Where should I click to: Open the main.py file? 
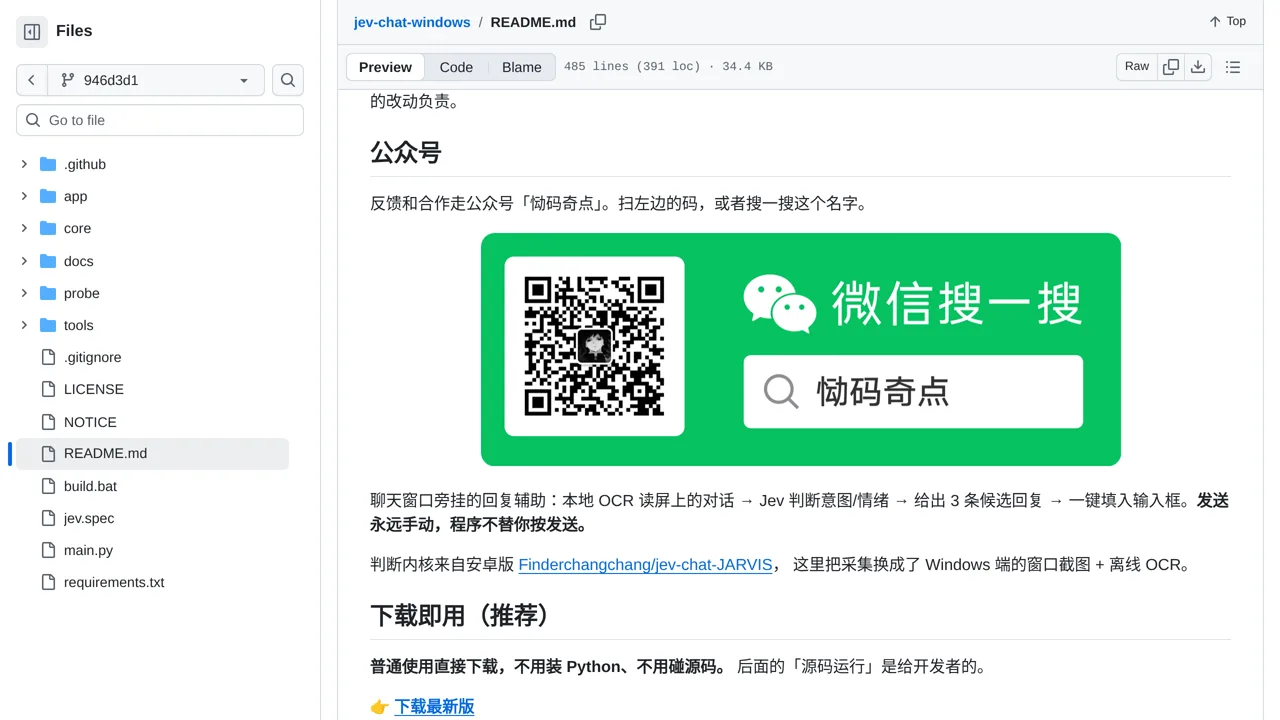click(88, 550)
